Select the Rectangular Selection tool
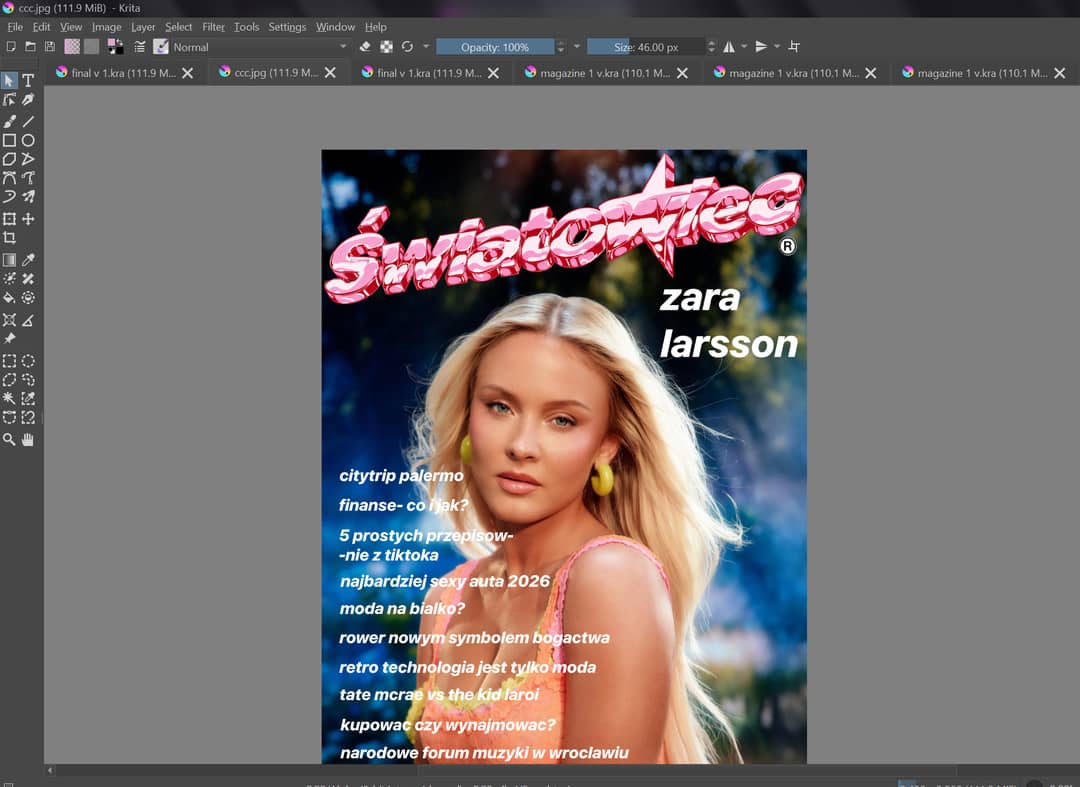The width and height of the screenshot is (1080, 787). coord(9,361)
